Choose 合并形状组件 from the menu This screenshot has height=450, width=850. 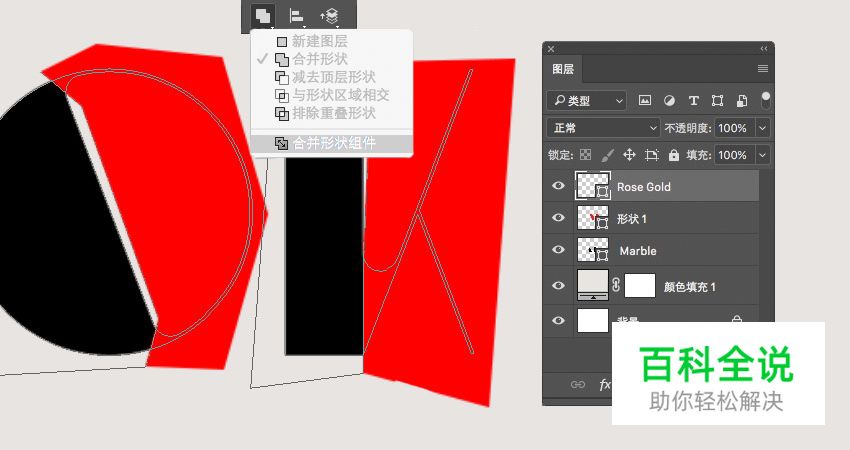tap(334, 143)
